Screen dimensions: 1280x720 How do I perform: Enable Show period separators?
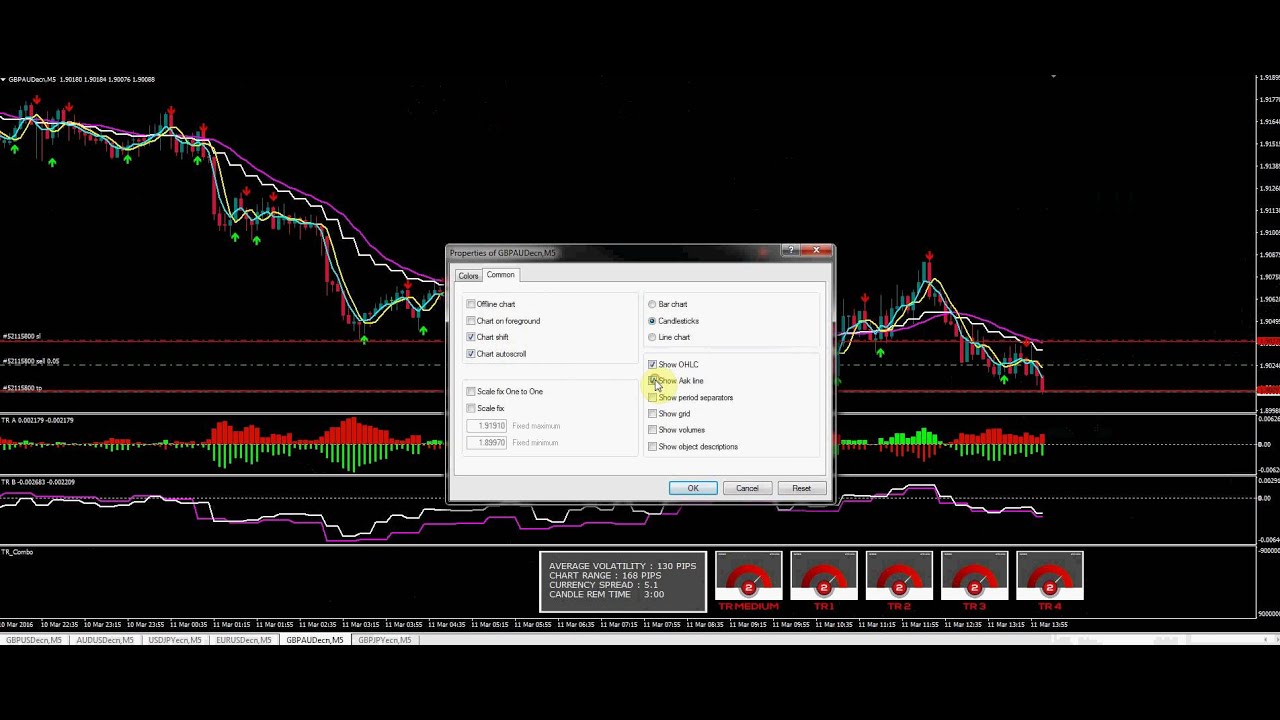pyautogui.click(x=653, y=397)
